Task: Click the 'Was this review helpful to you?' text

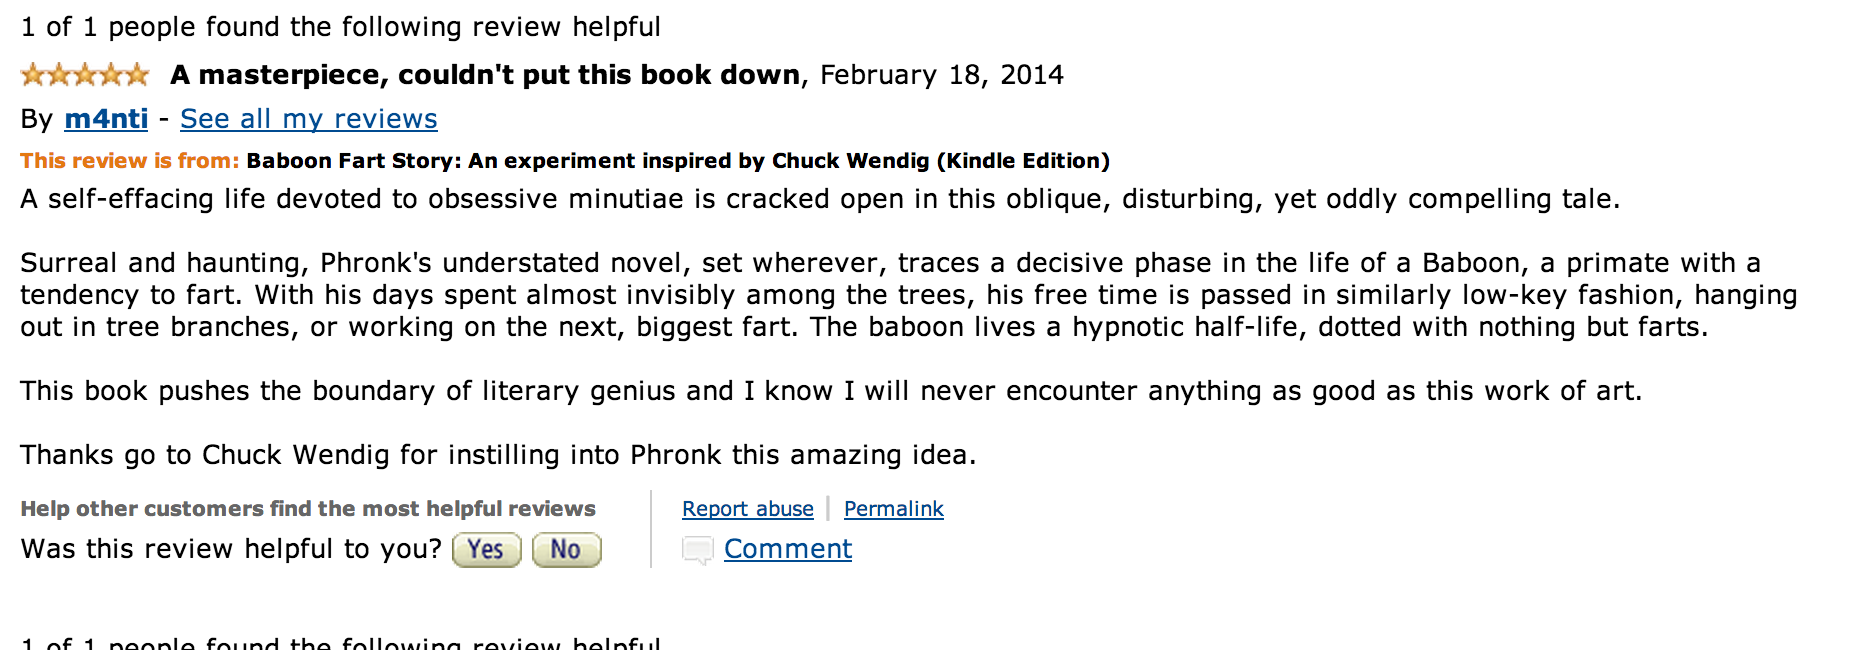Action: (x=231, y=549)
